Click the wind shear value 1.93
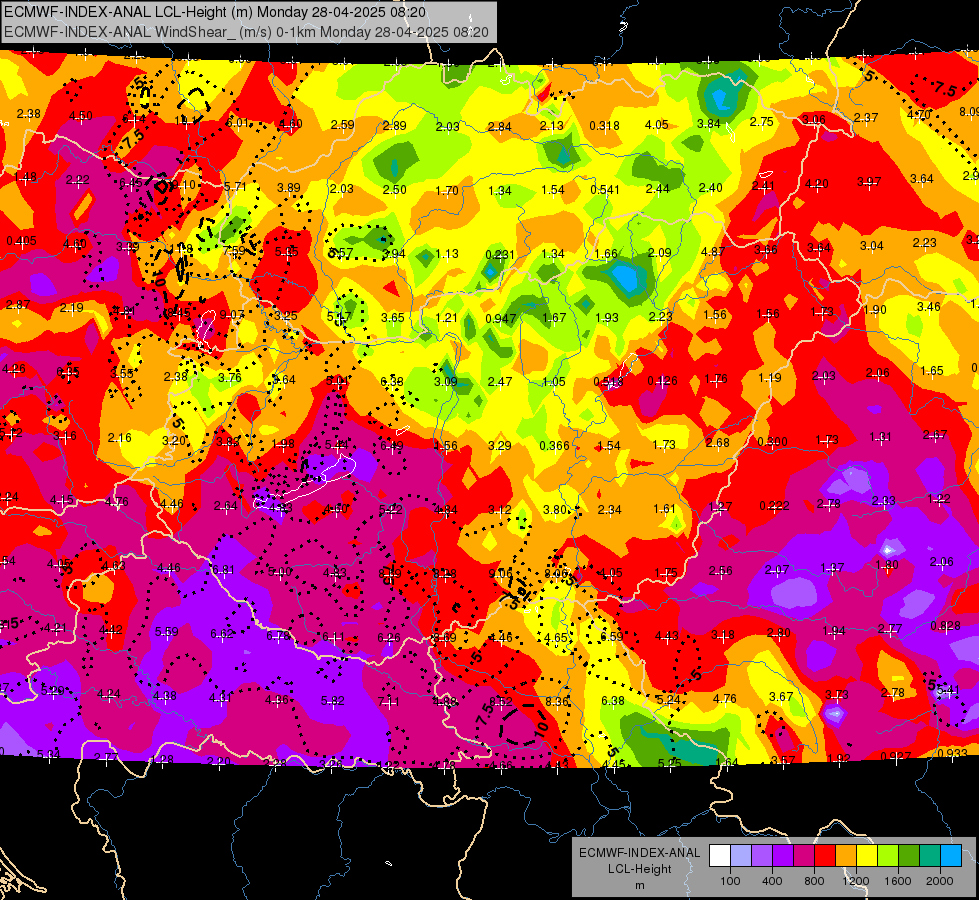 (x=607, y=318)
